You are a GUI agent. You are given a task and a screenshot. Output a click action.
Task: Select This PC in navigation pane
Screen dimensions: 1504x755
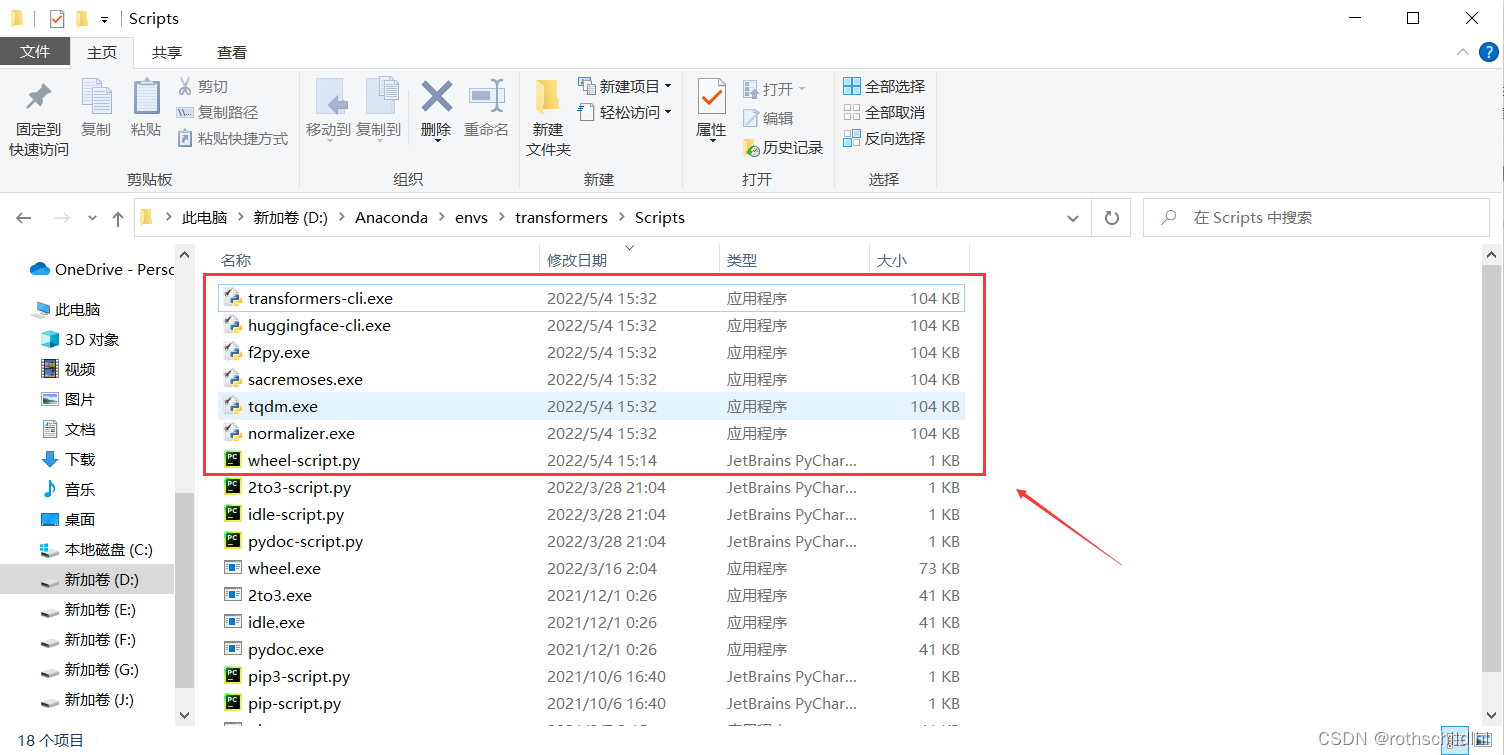click(68, 310)
